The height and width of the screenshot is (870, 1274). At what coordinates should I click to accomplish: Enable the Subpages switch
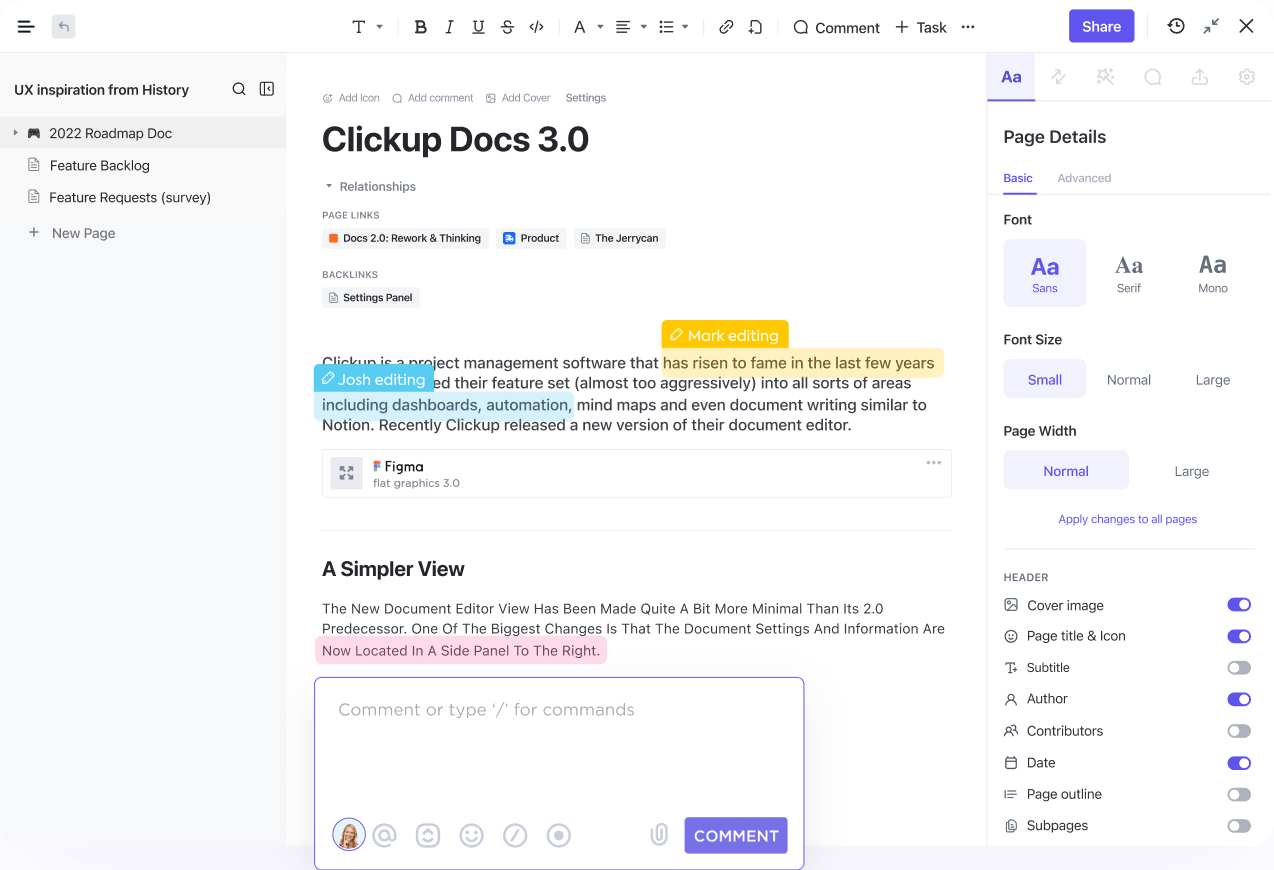1239,826
